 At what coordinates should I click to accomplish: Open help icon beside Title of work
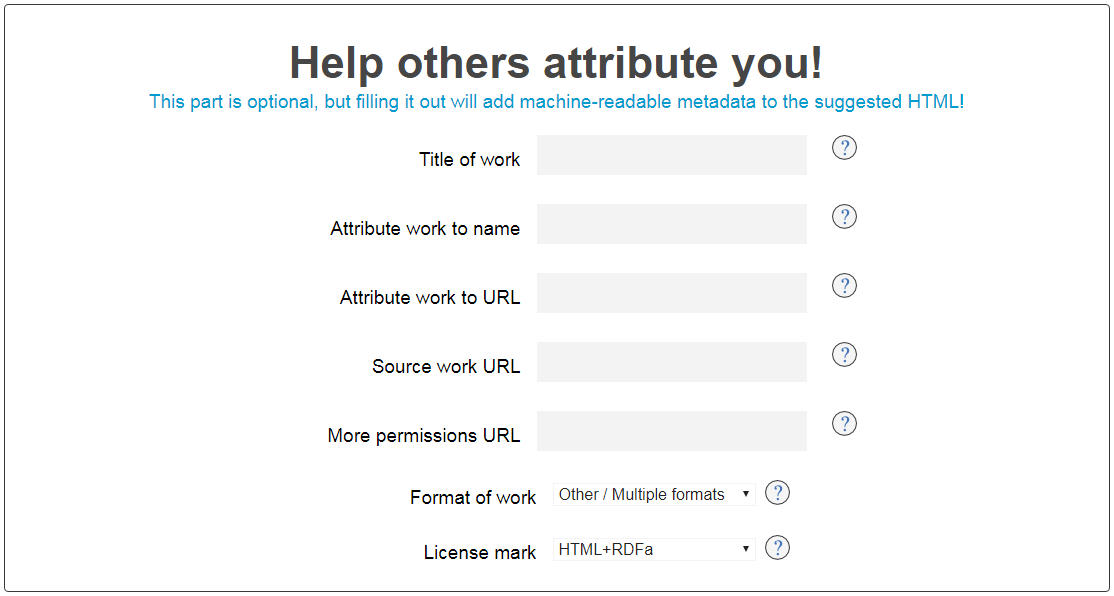tap(844, 148)
